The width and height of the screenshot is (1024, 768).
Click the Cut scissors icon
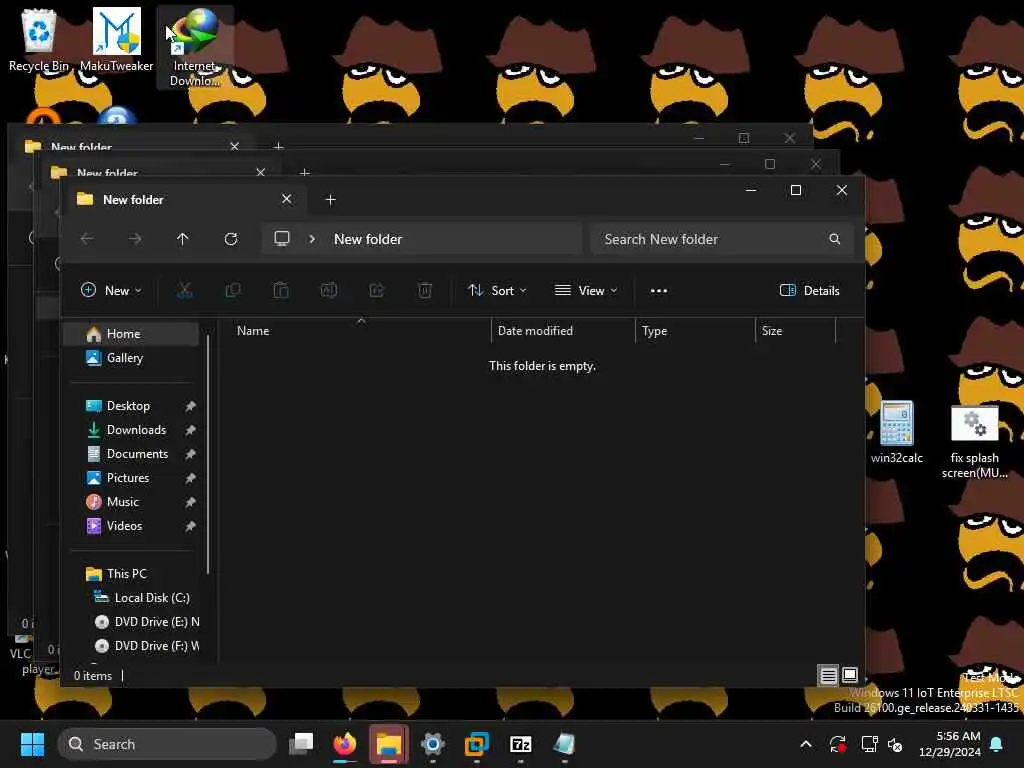(x=185, y=291)
